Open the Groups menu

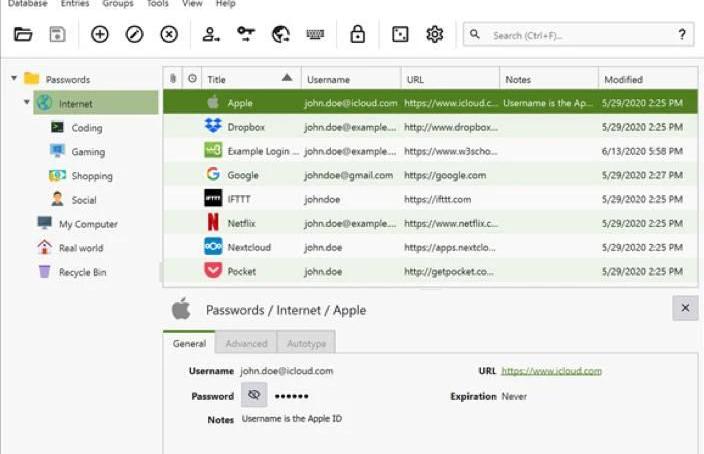[118, 4]
